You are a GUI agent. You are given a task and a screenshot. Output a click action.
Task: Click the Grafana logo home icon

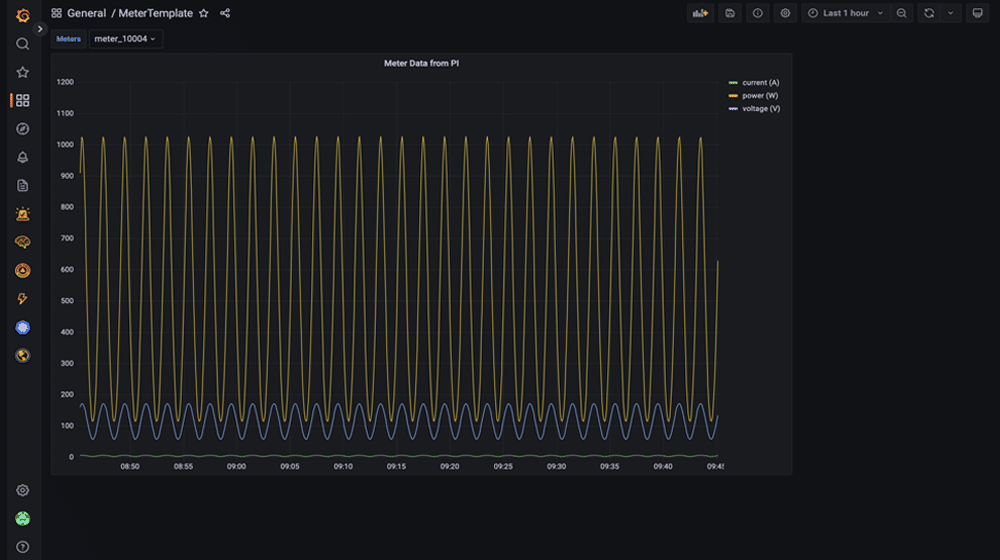click(x=22, y=15)
